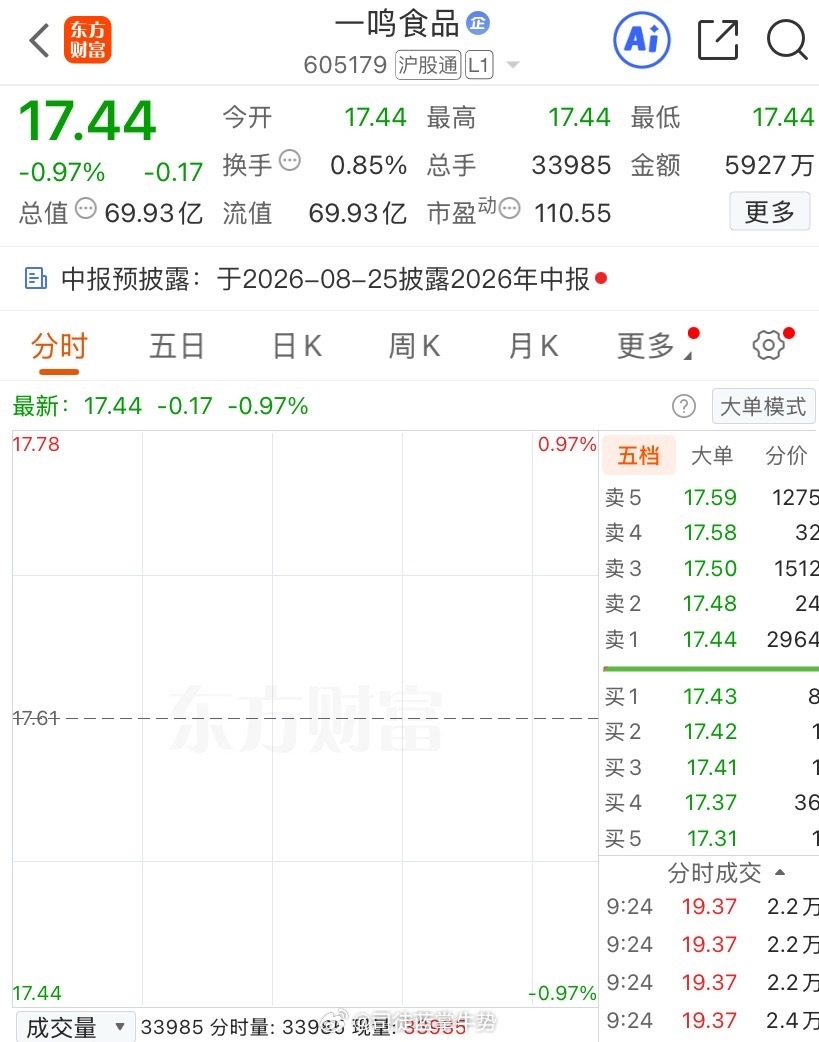
Task: Tap the 流值 69.93亿 value
Action: (x=358, y=213)
